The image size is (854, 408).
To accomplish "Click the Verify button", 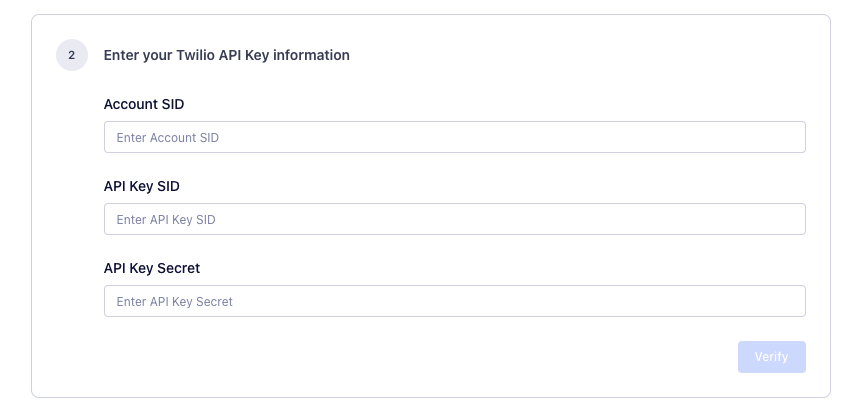I will click(x=771, y=357).
